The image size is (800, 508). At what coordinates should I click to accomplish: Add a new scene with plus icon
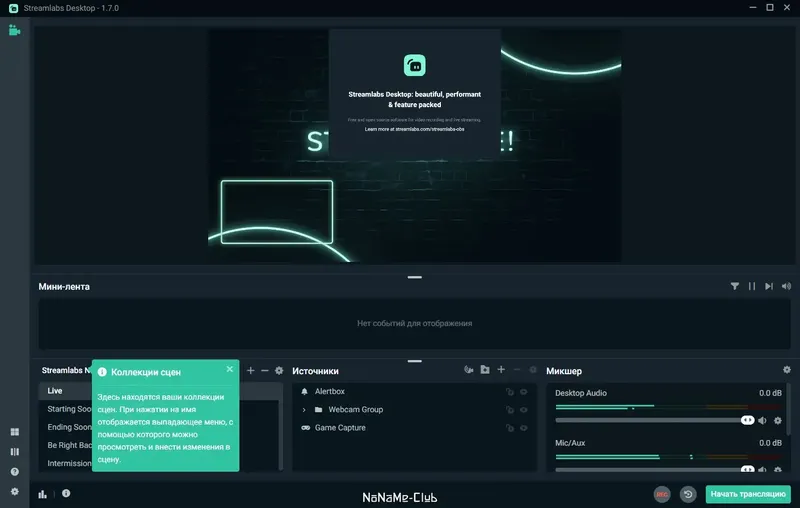click(x=251, y=370)
